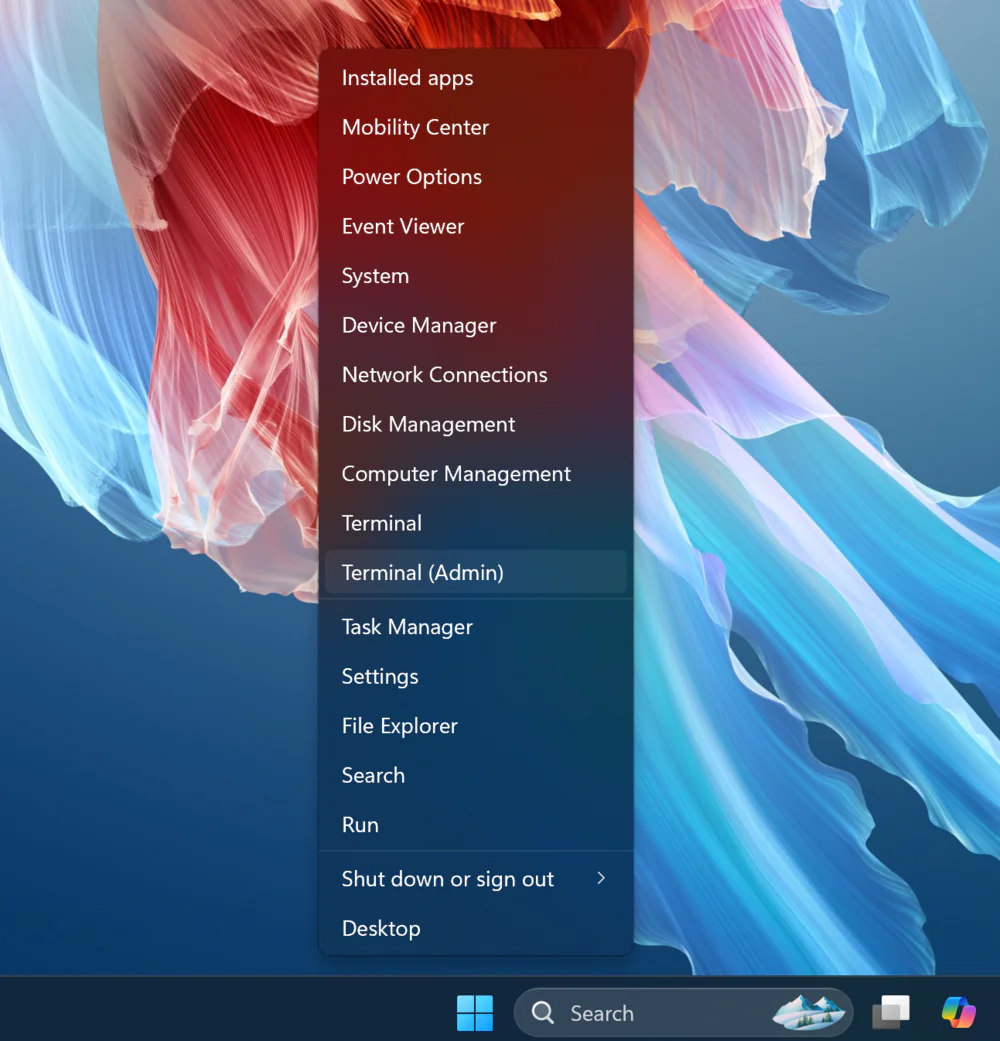Choose Network Connections
The height and width of the screenshot is (1041, 1000).
coord(475,375)
